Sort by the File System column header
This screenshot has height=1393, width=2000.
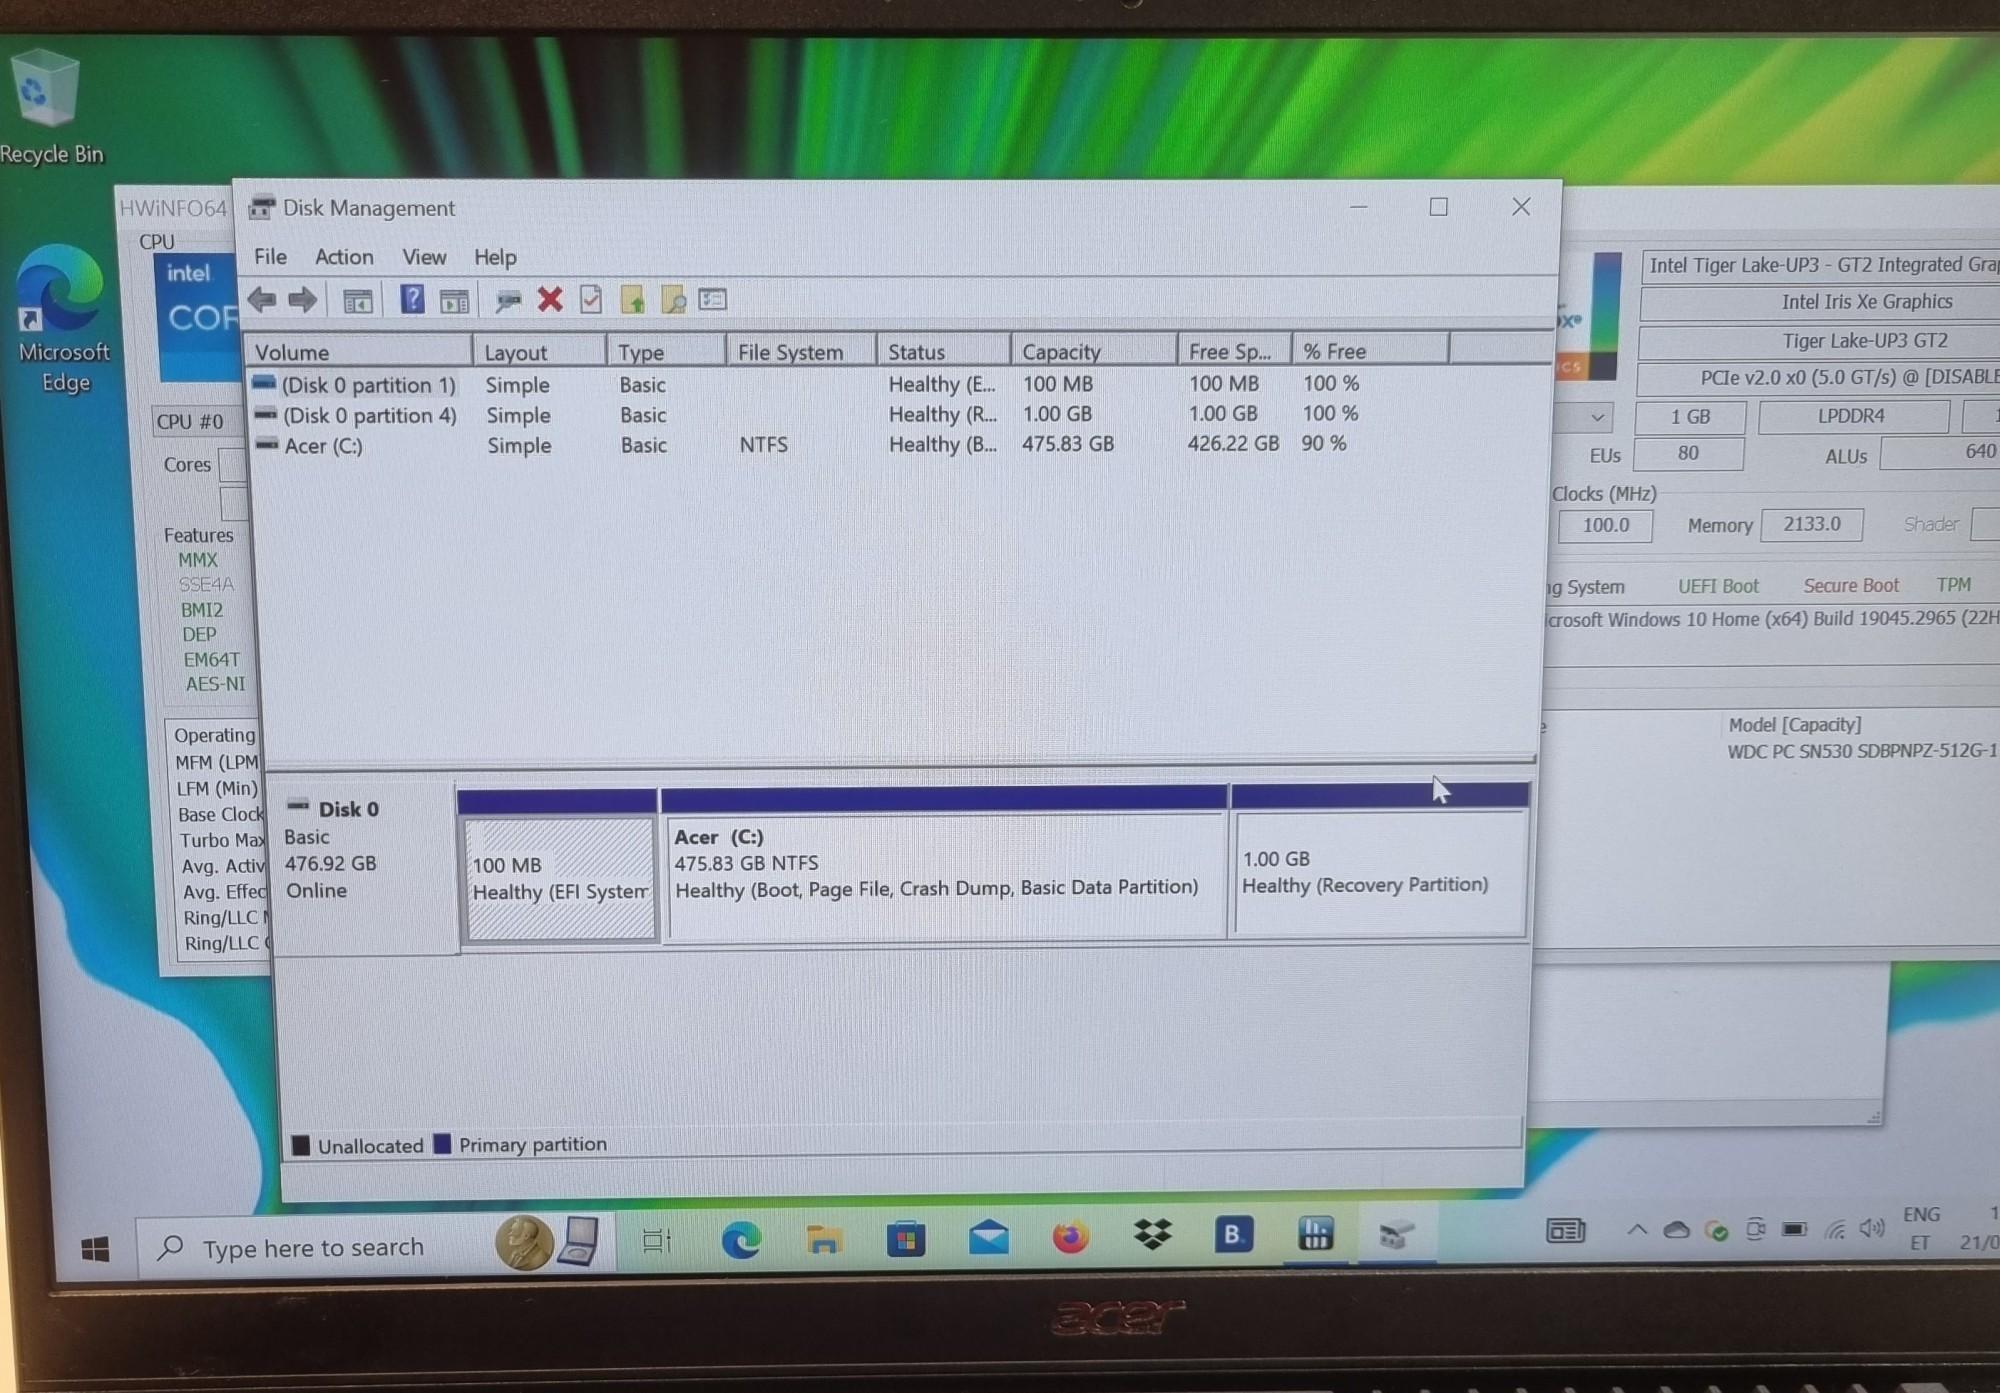(801, 351)
